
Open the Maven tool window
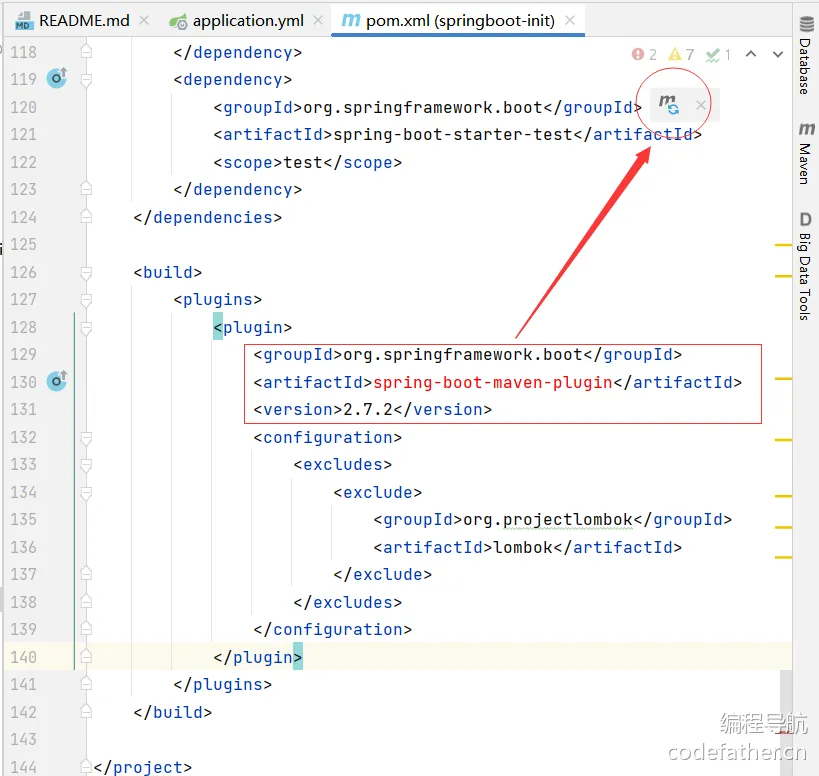[x=806, y=153]
